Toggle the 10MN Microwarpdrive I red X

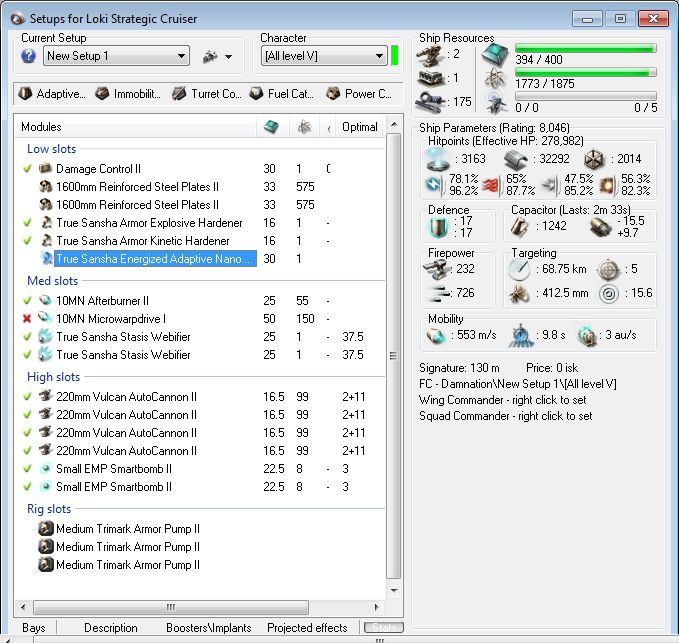pos(27,319)
